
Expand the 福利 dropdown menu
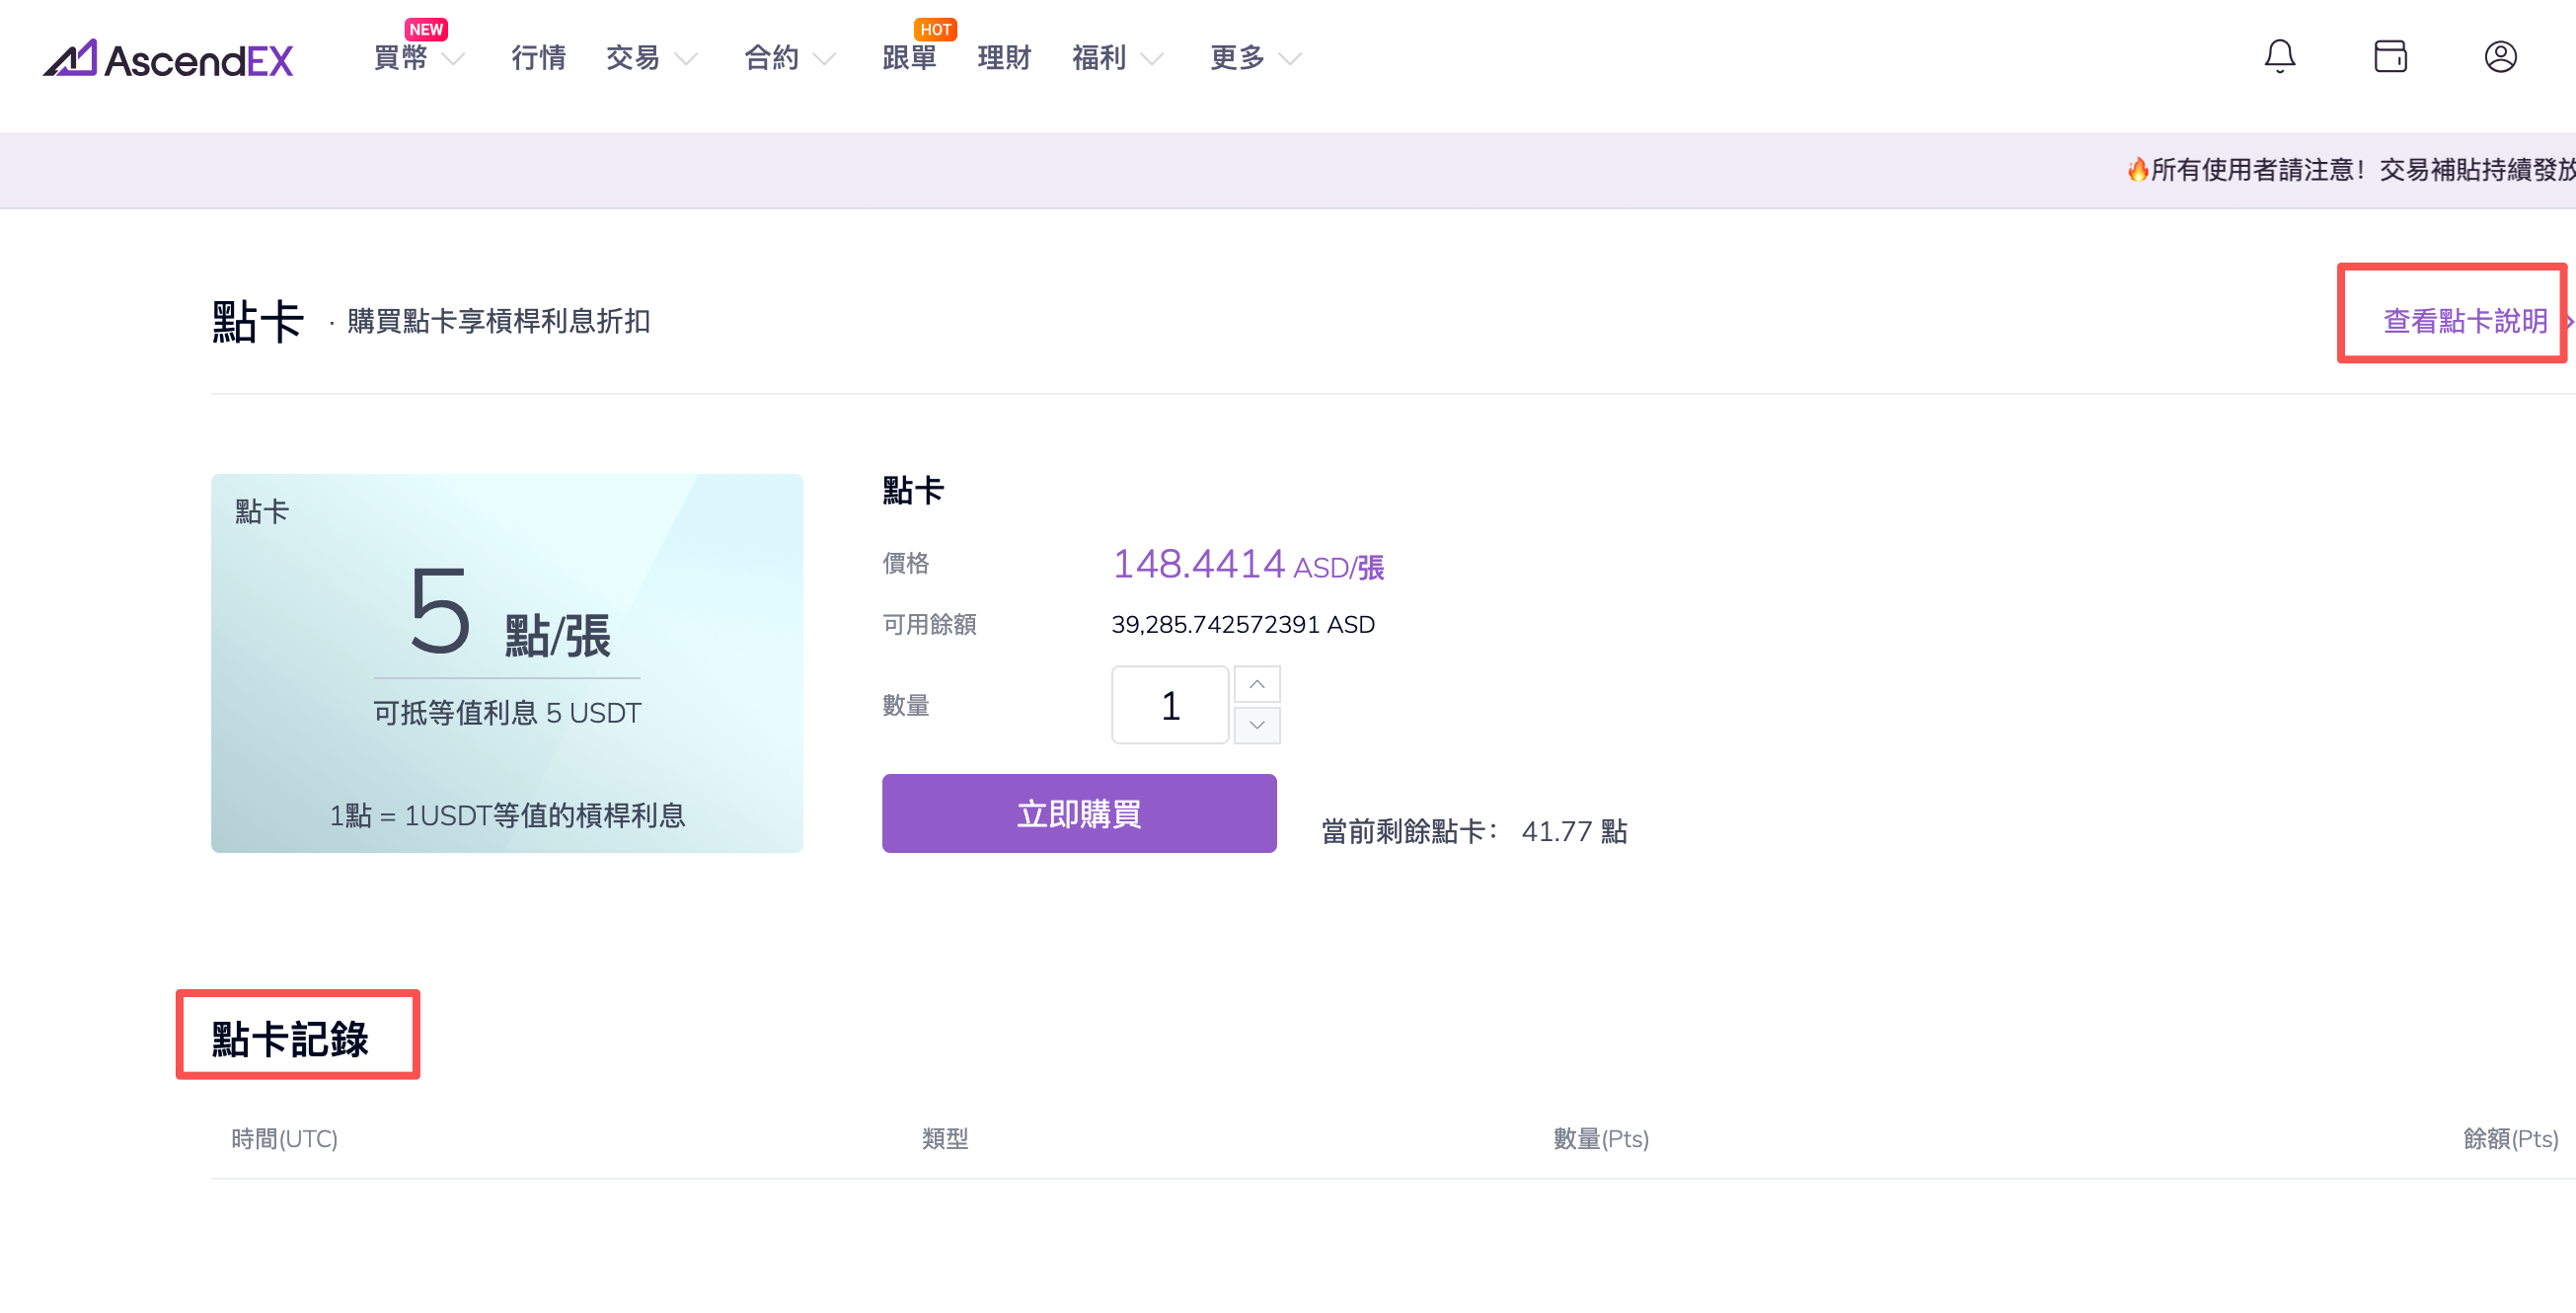click(1116, 59)
